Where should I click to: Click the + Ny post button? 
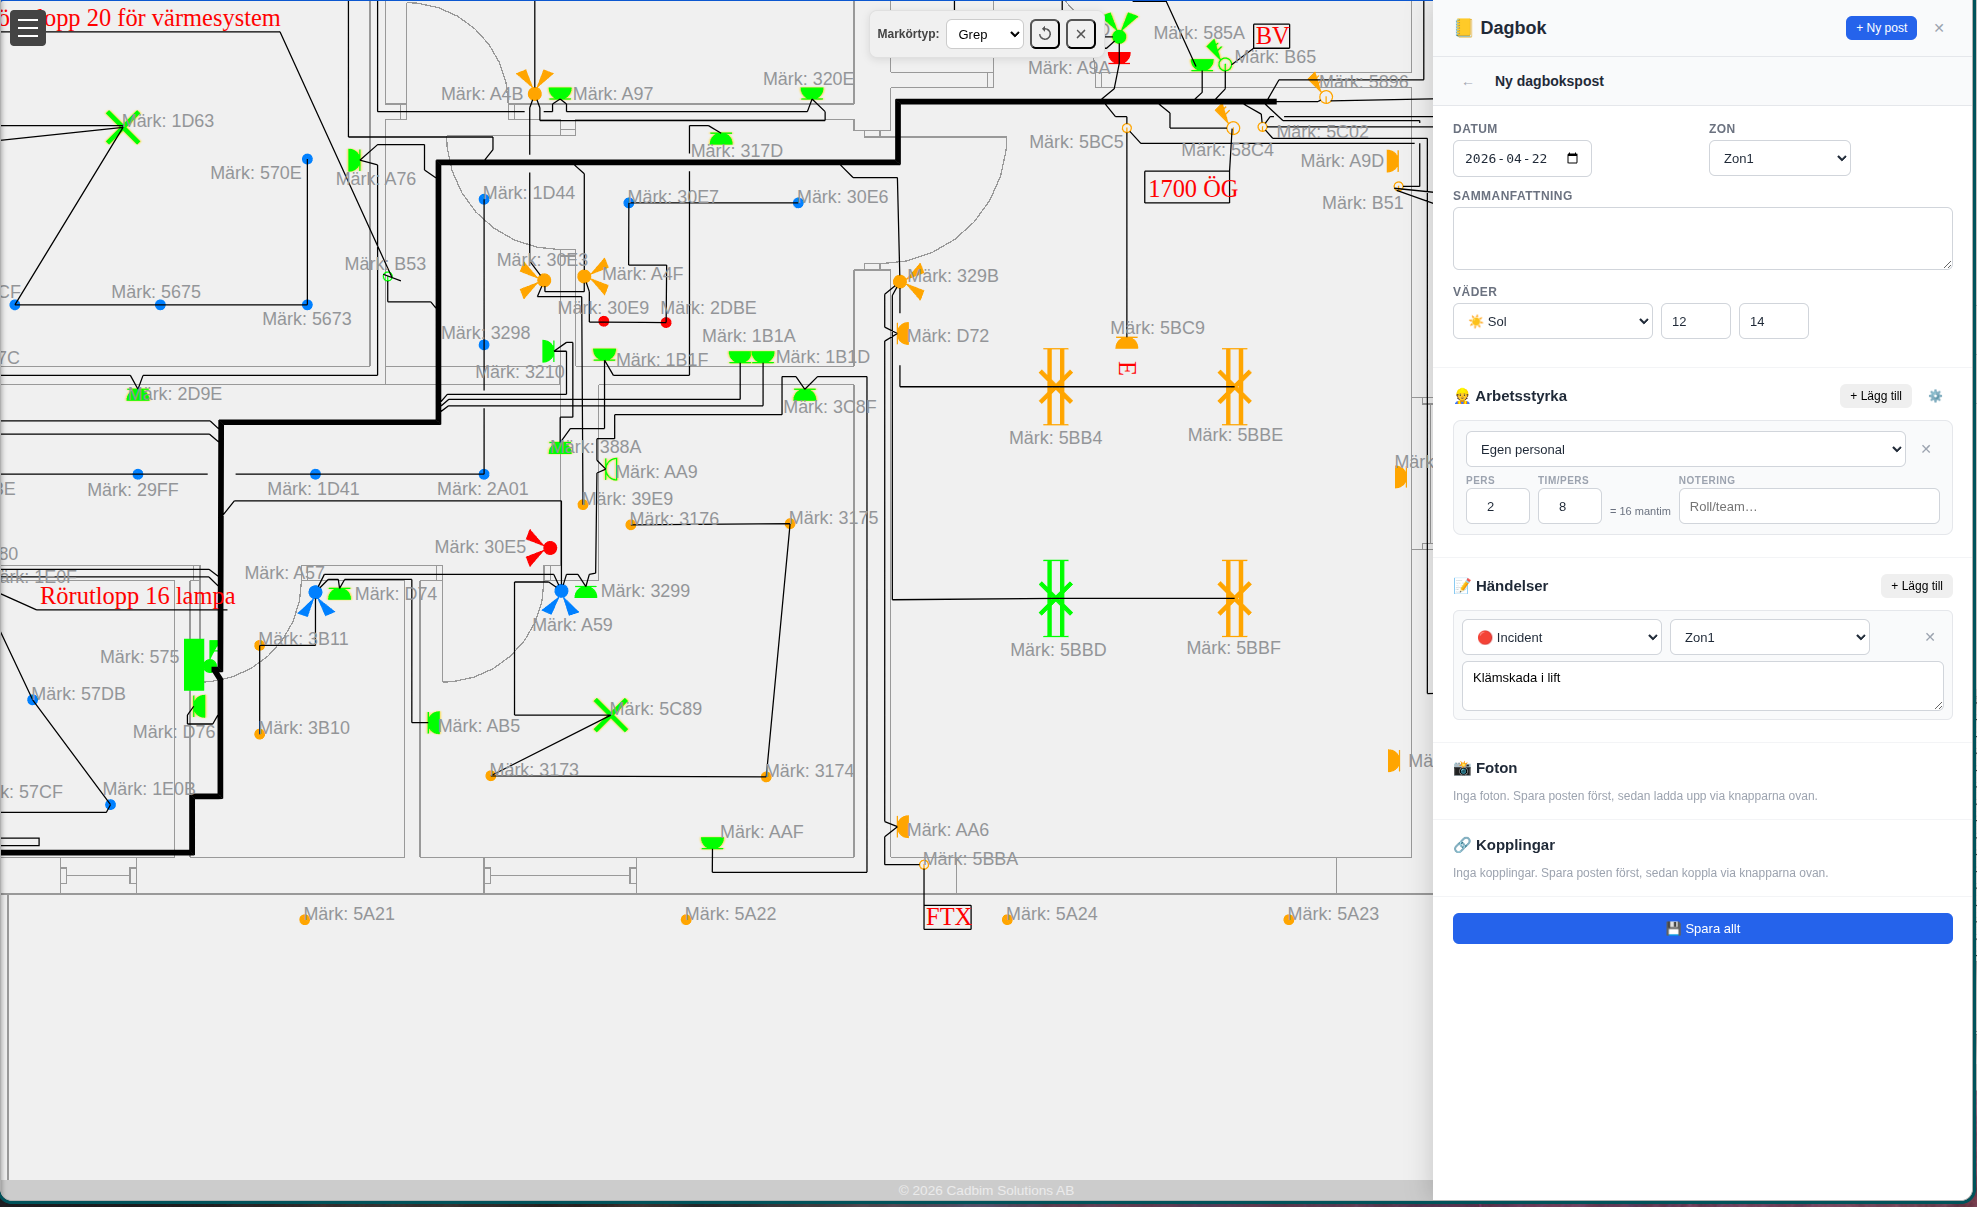1880,28
